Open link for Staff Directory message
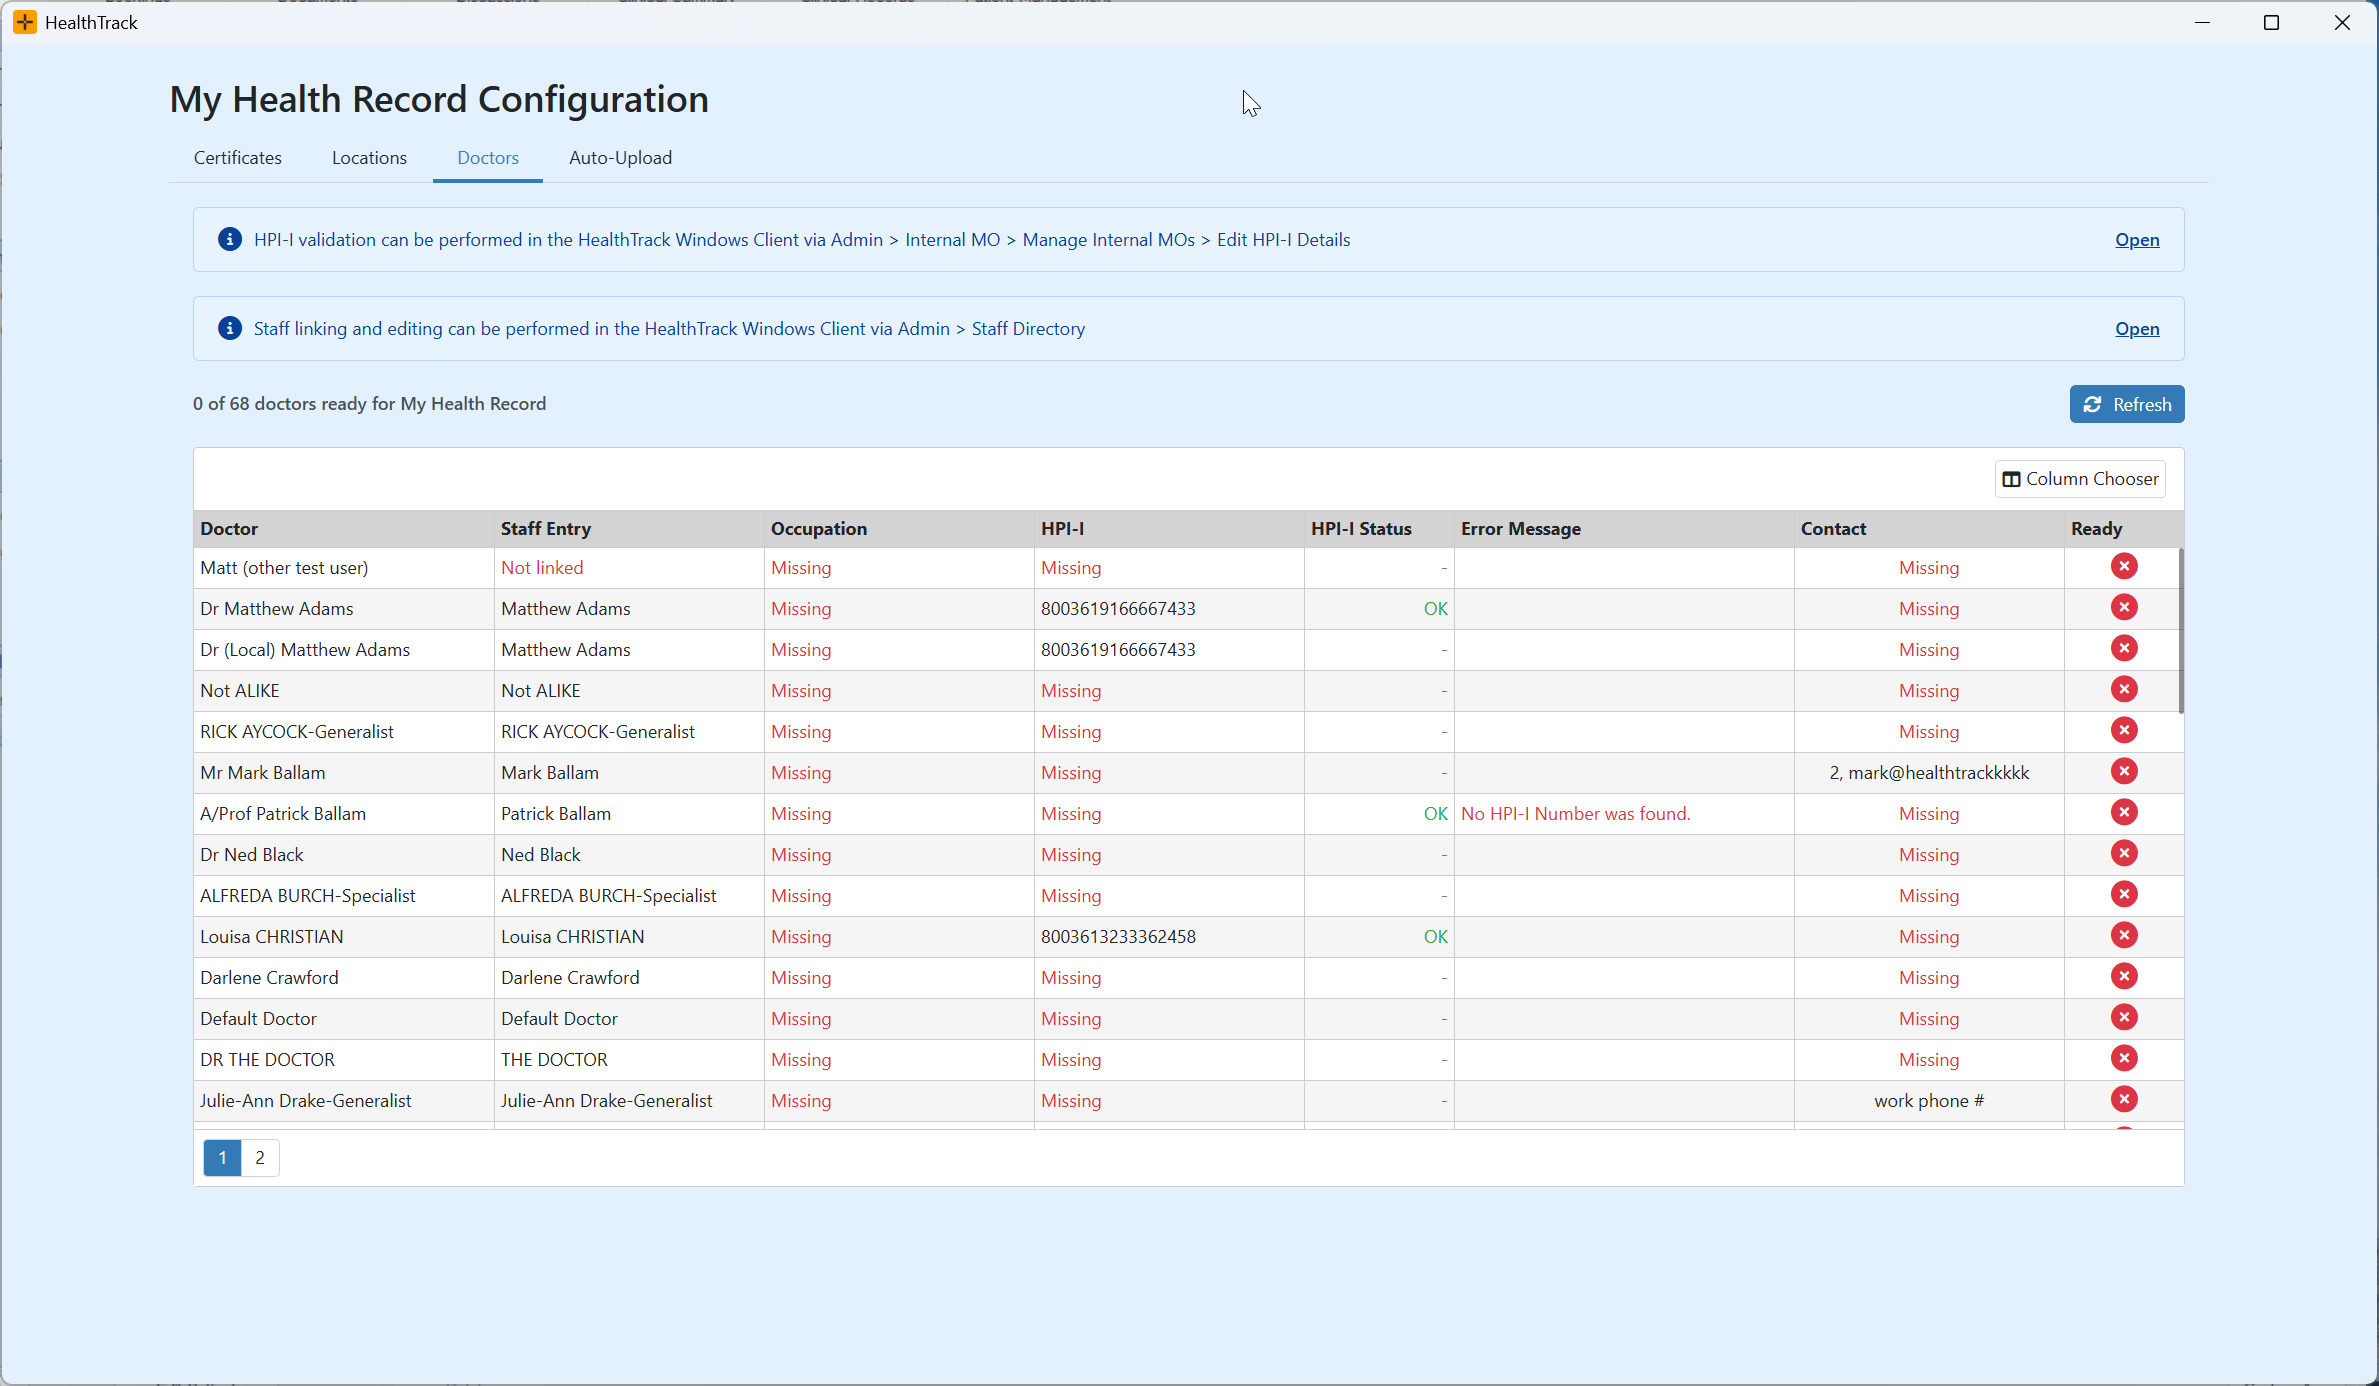This screenshot has width=2379, height=1386. click(2137, 329)
